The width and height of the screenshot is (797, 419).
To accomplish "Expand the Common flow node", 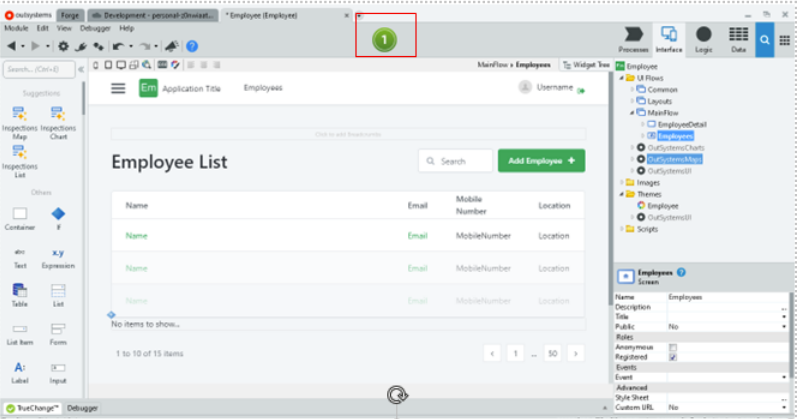I will (632, 89).
